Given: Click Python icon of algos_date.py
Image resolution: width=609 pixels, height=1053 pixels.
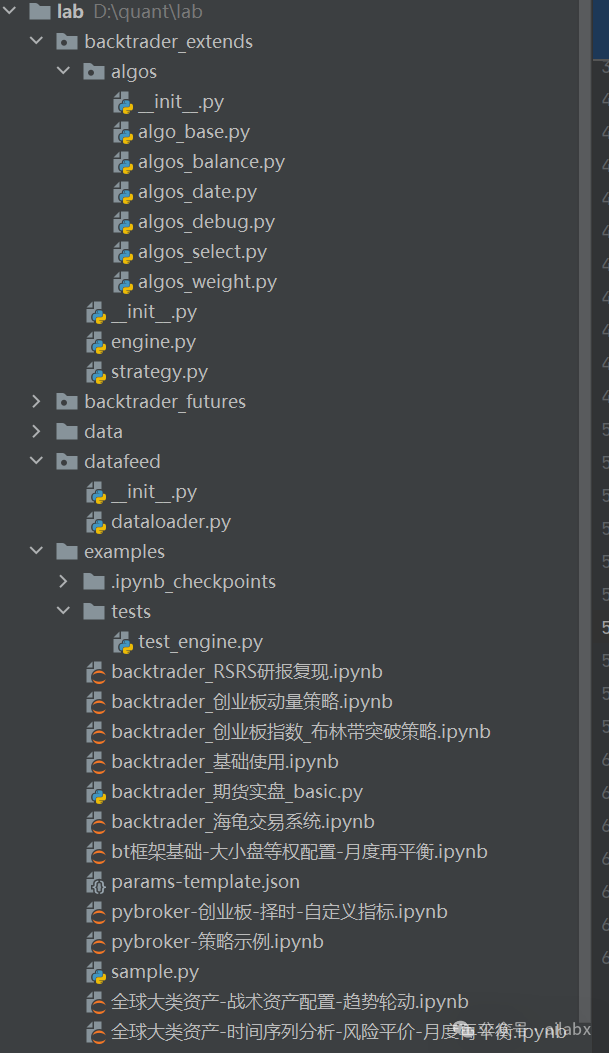Looking at the screenshot, I should [x=123, y=193].
